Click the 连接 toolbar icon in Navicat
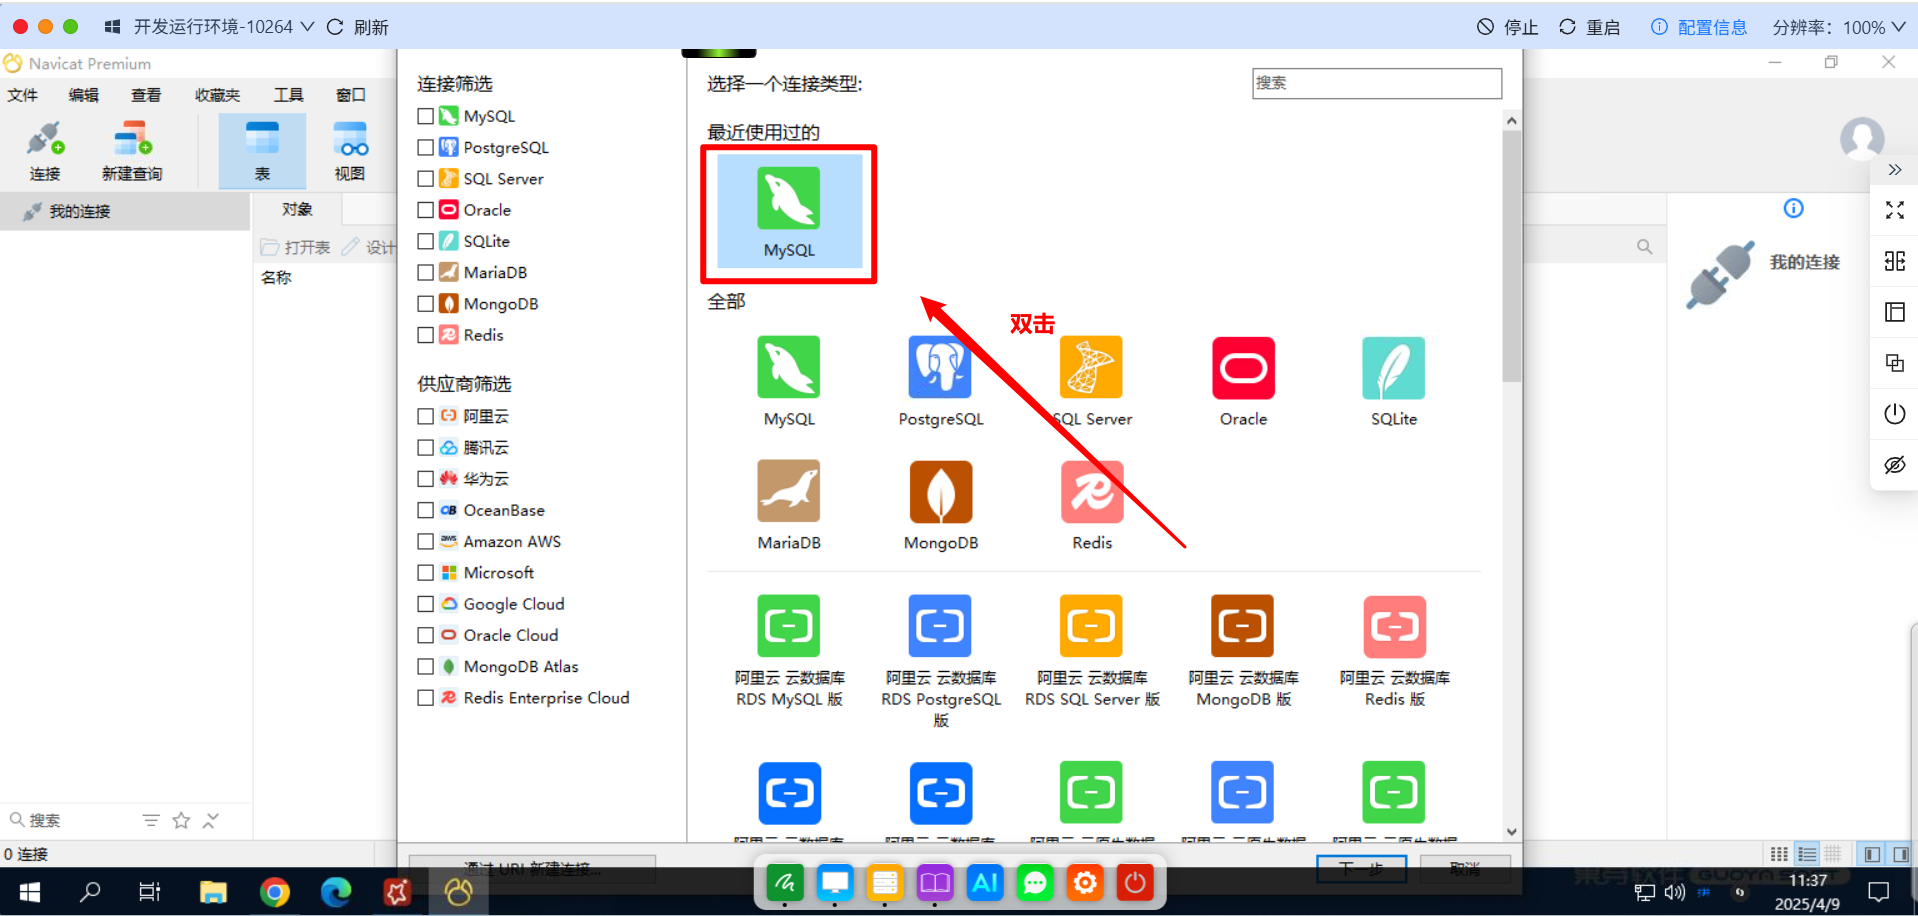This screenshot has height=916, width=1918. [x=45, y=151]
